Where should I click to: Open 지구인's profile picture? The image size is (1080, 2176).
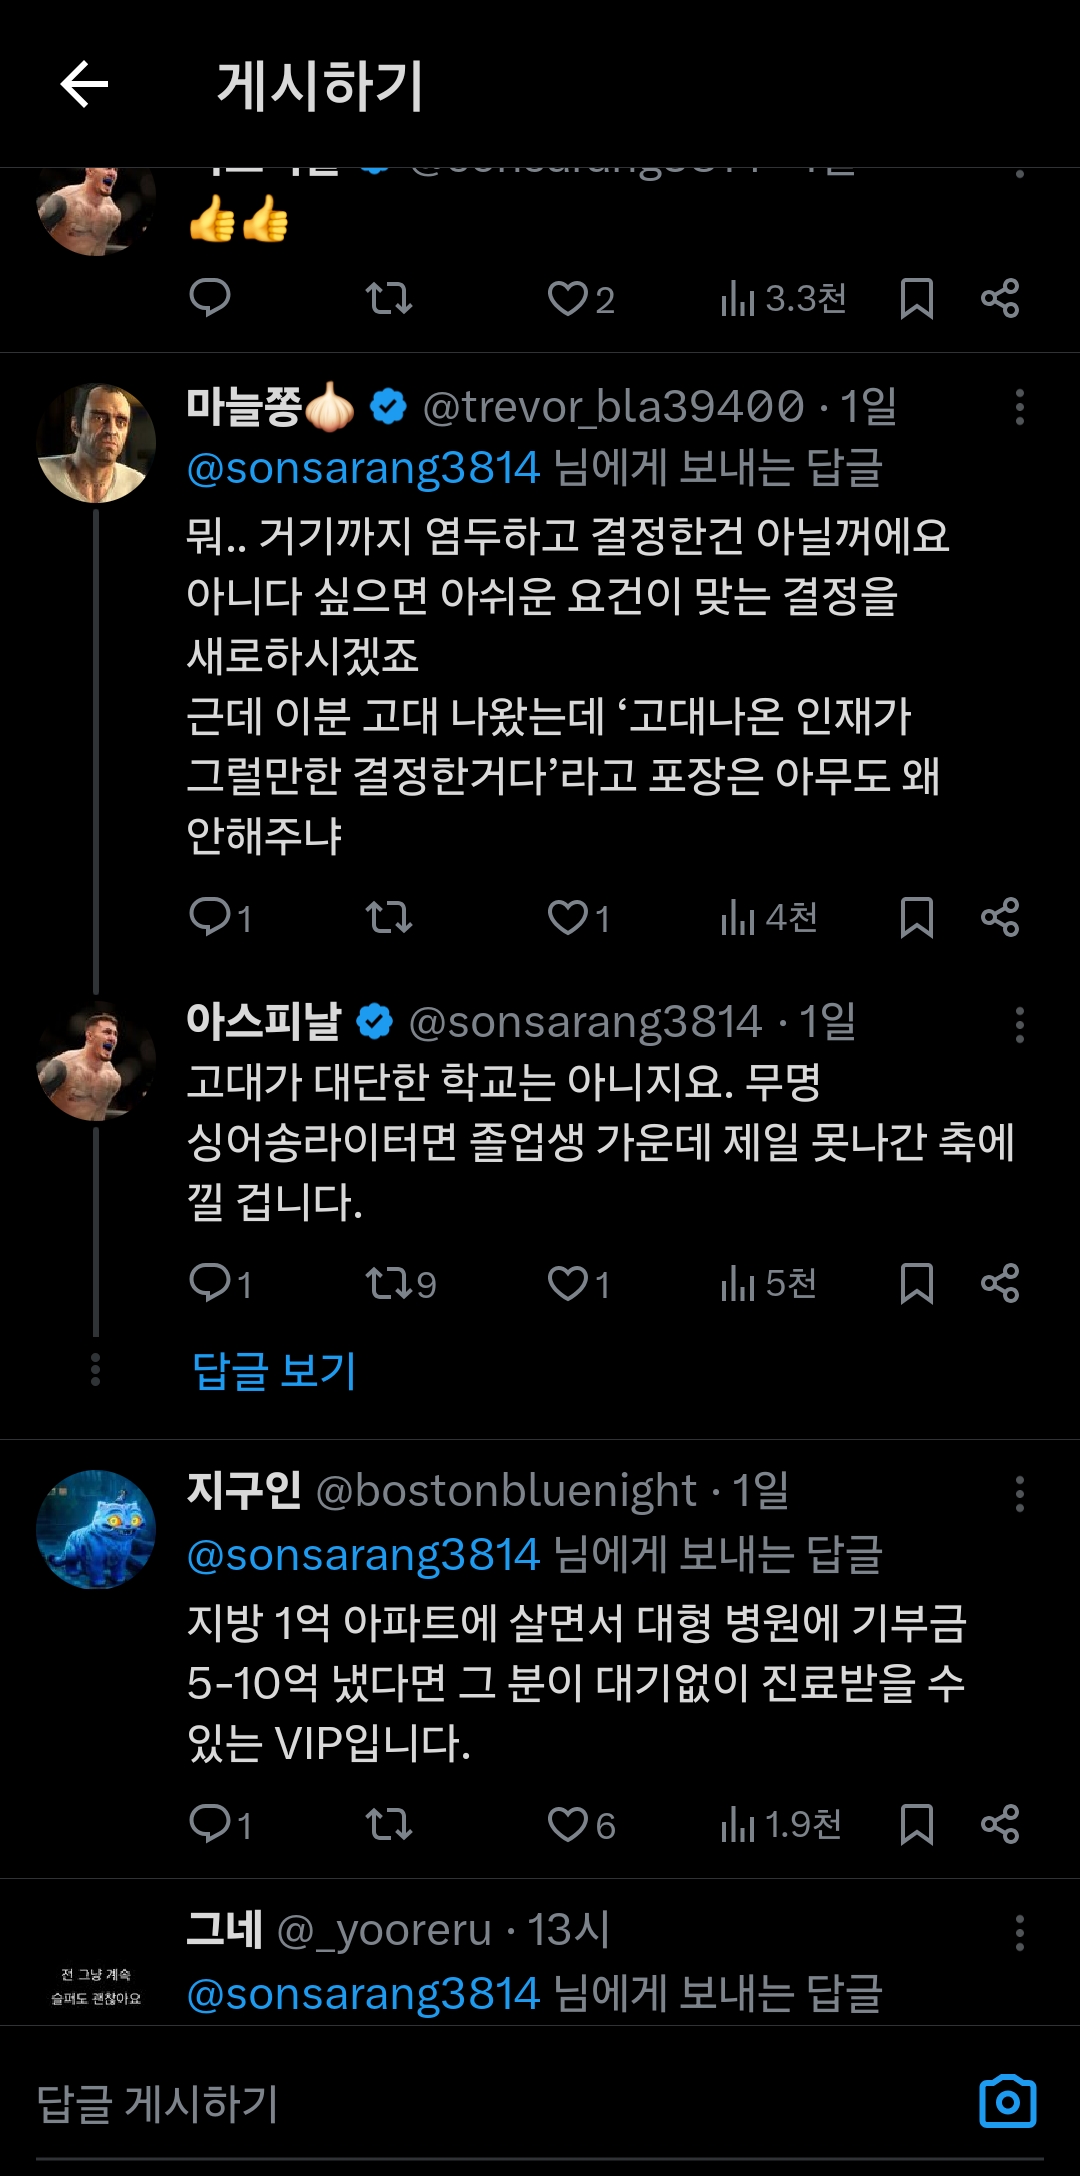[96, 1529]
